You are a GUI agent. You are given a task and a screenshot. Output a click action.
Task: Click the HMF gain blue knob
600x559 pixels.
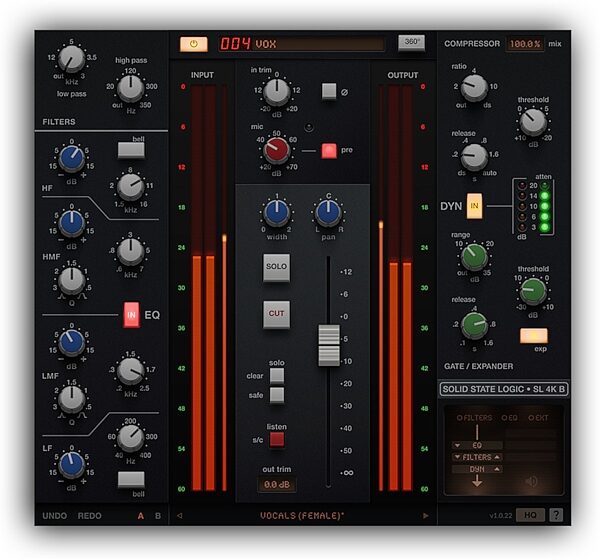(x=72, y=223)
